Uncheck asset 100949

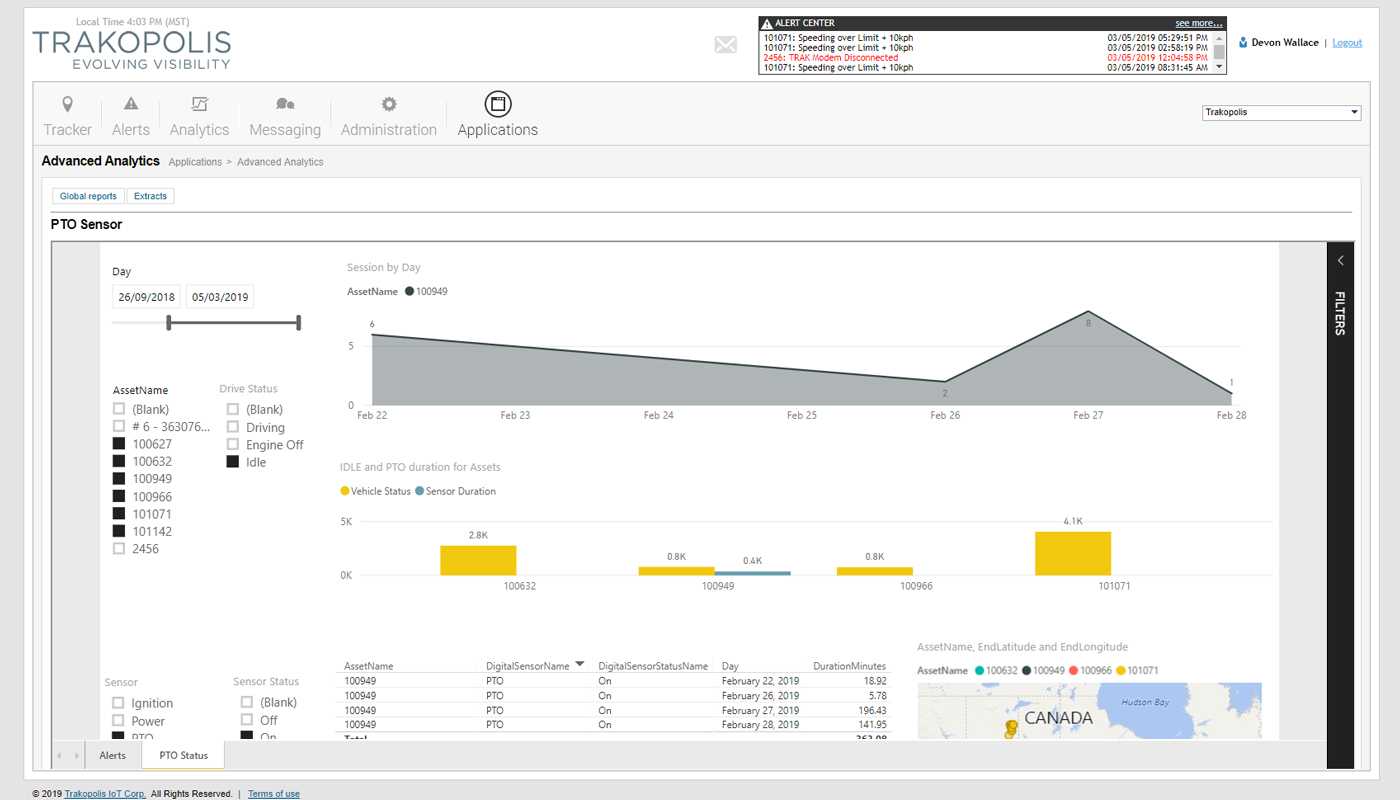pyautogui.click(x=119, y=479)
